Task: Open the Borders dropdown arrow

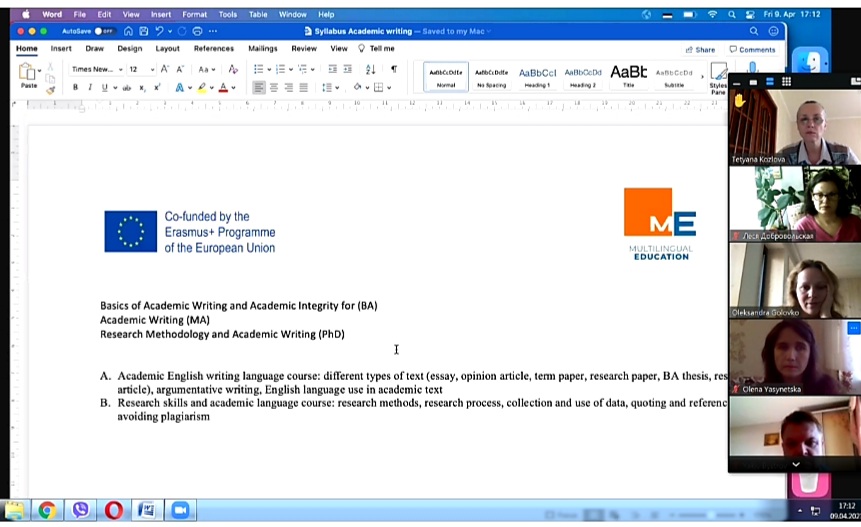Action: [x=389, y=88]
